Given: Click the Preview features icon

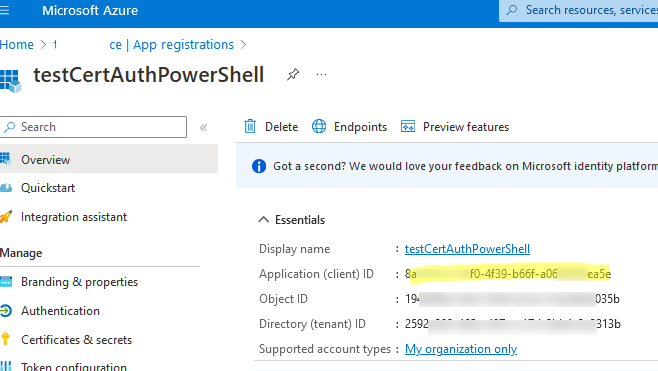Looking at the screenshot, I should point(408,126).
